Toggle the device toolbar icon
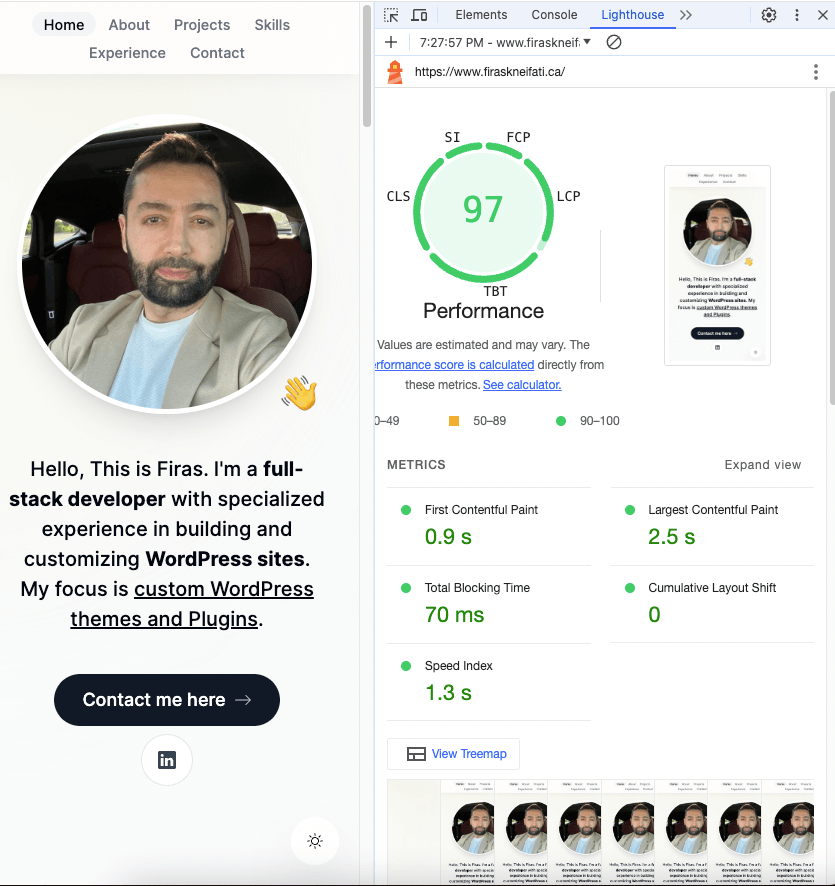This screenshot has width=835, height=886. tap(419, 15)
